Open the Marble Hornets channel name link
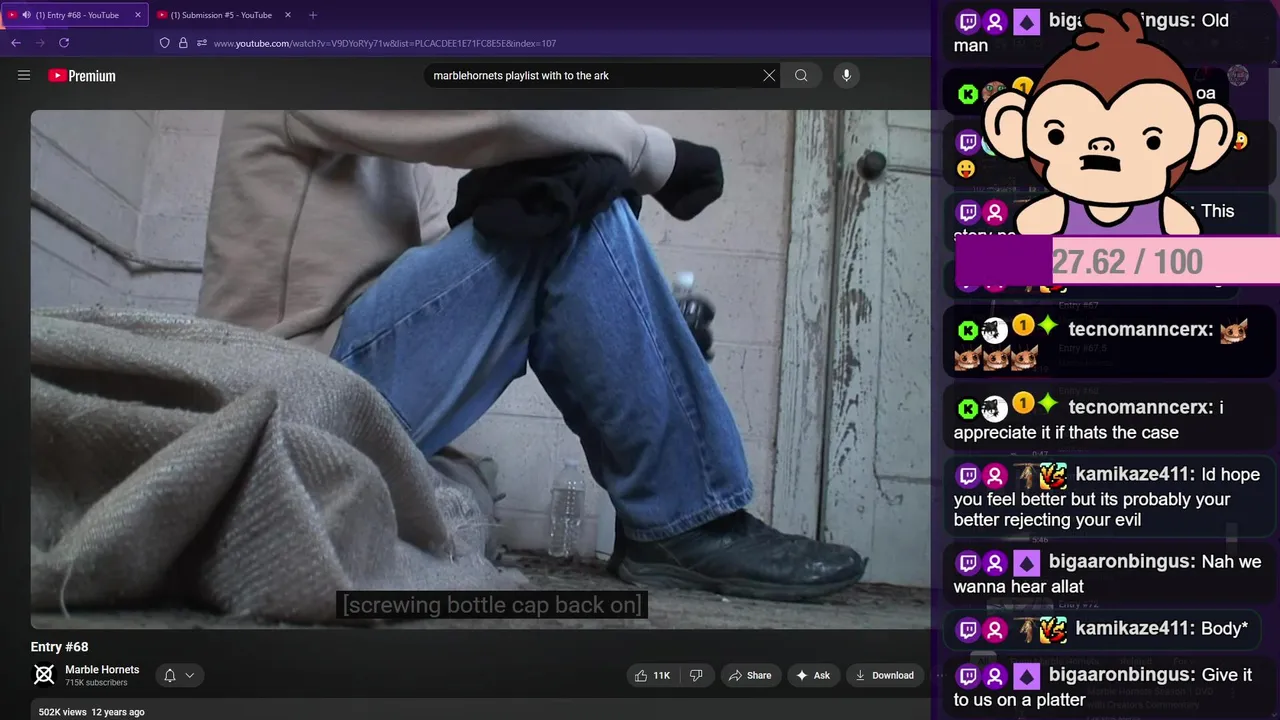This screenshot has width=1280, height=720. (x=102, y=670)
